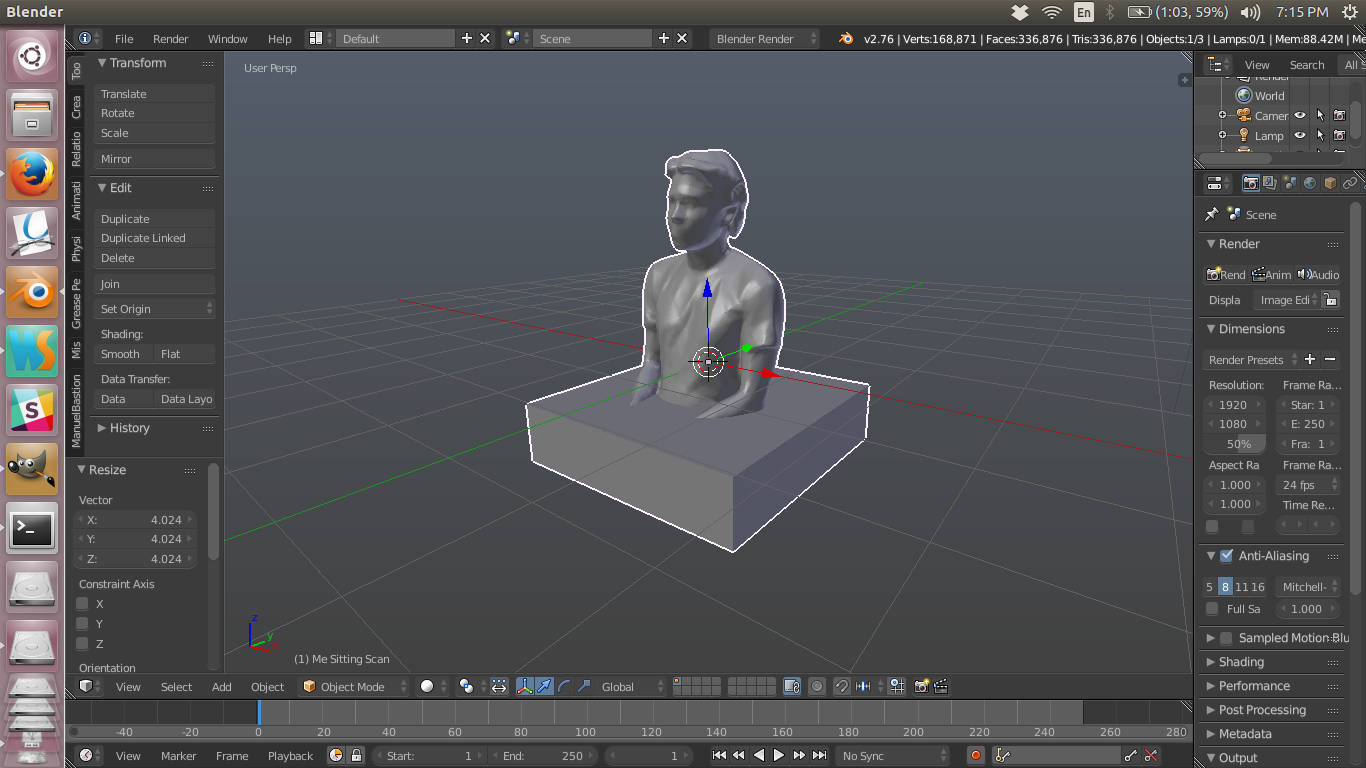Viewport: 1366px width, 768px height.
Task: Open Render properties camera tab
Action: [1250, 183]
